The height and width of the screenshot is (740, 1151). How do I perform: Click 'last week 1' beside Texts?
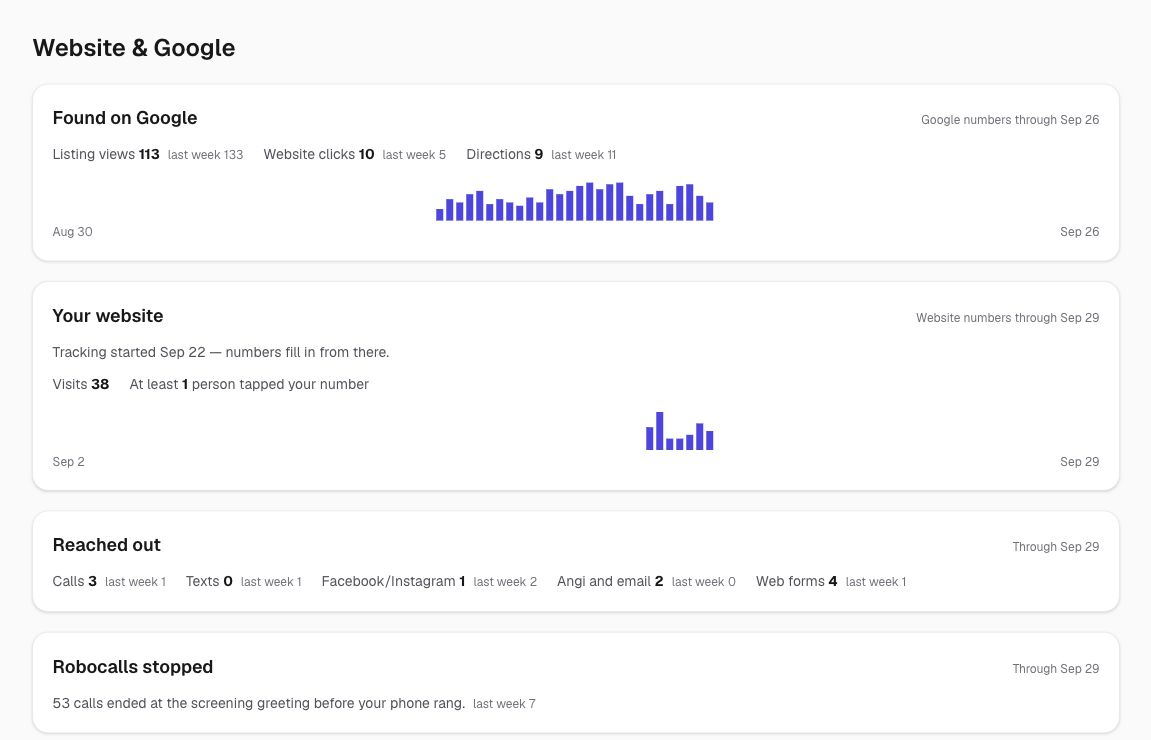coord(271,582)
